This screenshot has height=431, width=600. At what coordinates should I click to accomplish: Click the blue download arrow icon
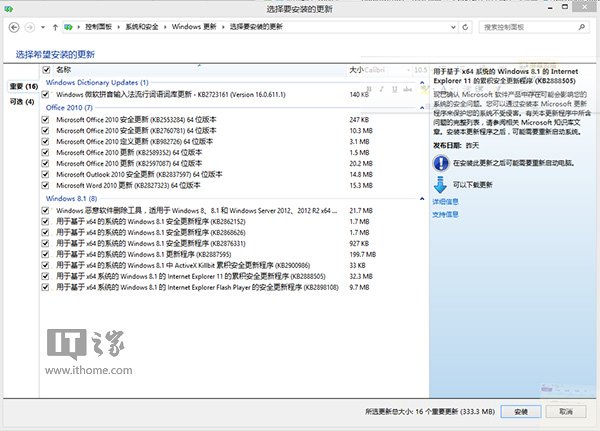click(440, 184)
